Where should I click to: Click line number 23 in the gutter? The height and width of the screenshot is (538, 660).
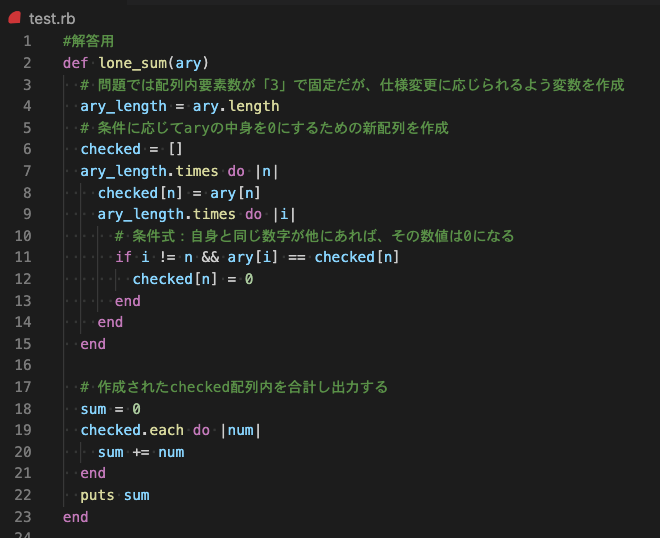pyautogui.click(x=23, y=517)
